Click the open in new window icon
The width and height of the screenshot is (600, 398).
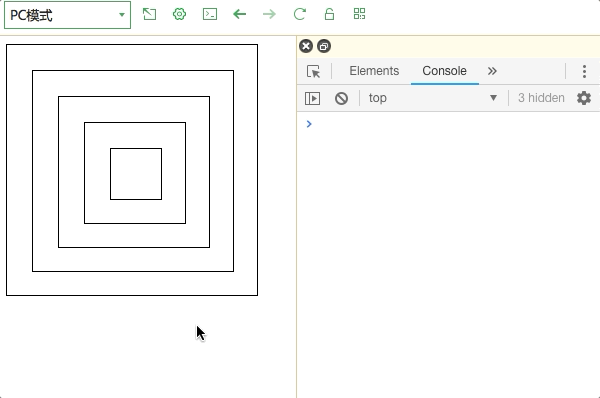[x=149, y=14]
